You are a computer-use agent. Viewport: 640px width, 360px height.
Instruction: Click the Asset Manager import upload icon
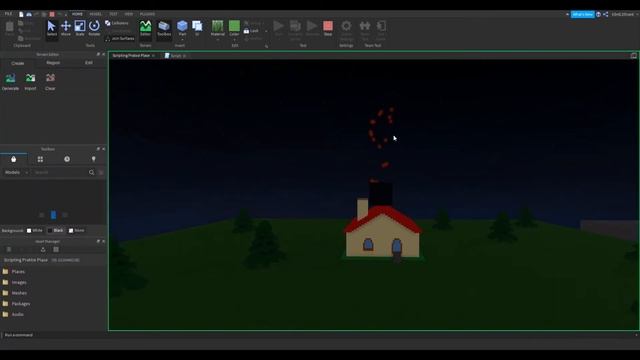[43, 249]
